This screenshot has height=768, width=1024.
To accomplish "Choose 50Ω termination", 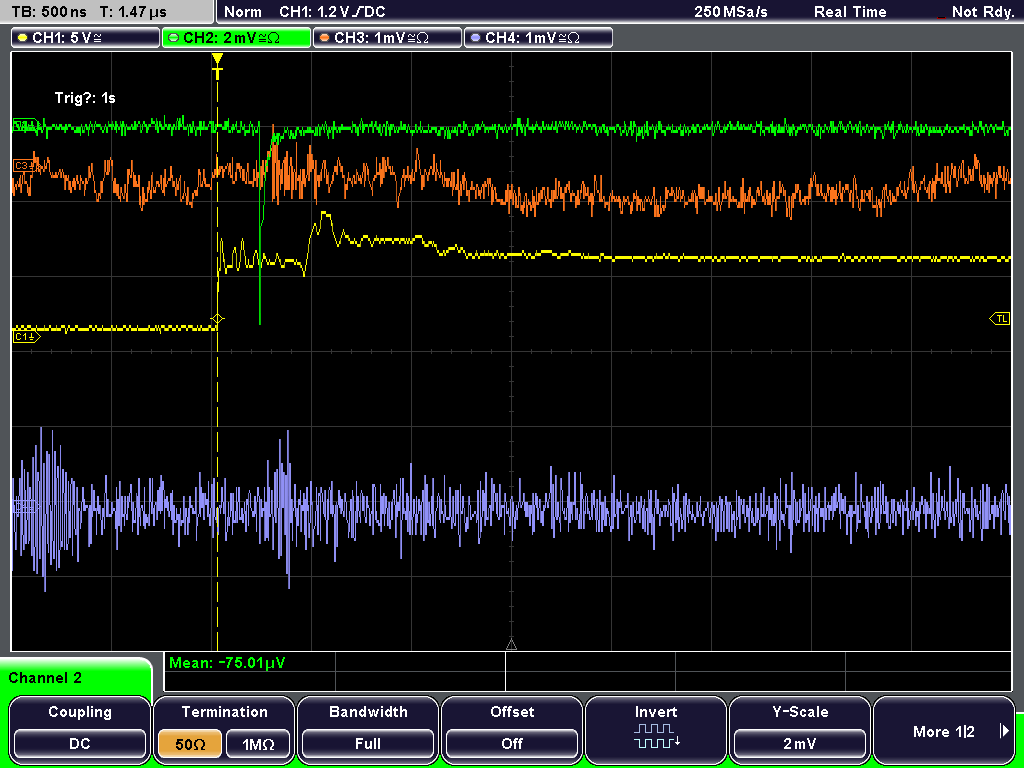I will [x=190, y=744].
